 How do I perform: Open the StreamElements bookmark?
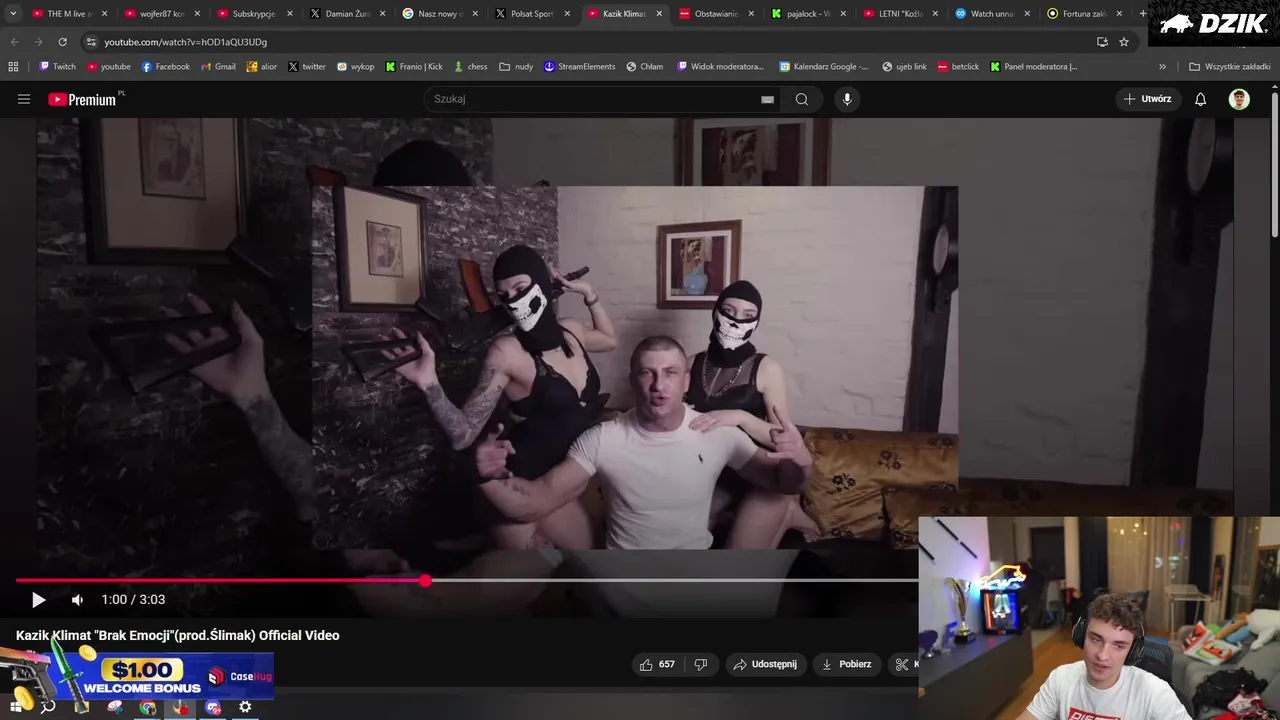pos(579,67)
